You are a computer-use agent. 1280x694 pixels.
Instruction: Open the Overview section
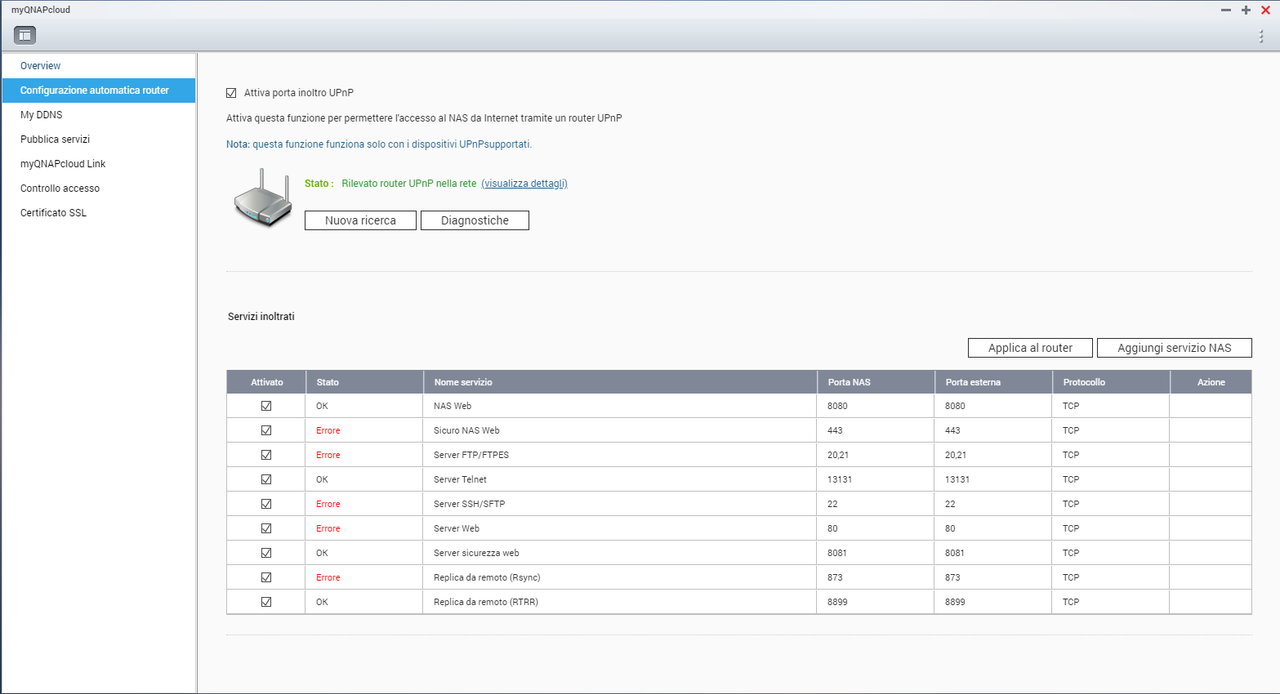[x=98, y=66]
